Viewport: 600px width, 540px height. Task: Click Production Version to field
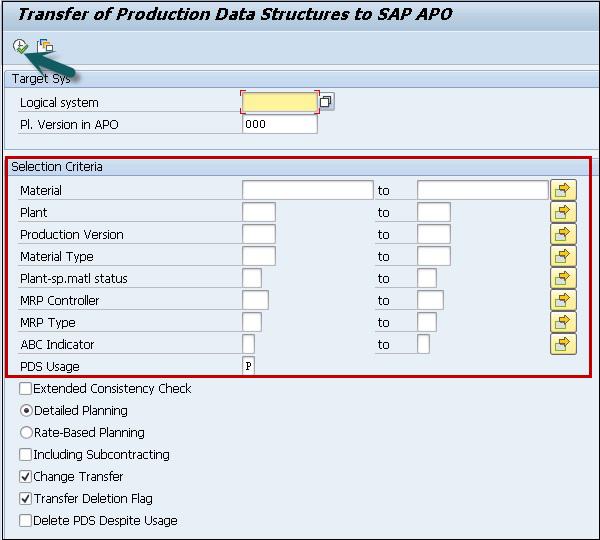[434, 234]
